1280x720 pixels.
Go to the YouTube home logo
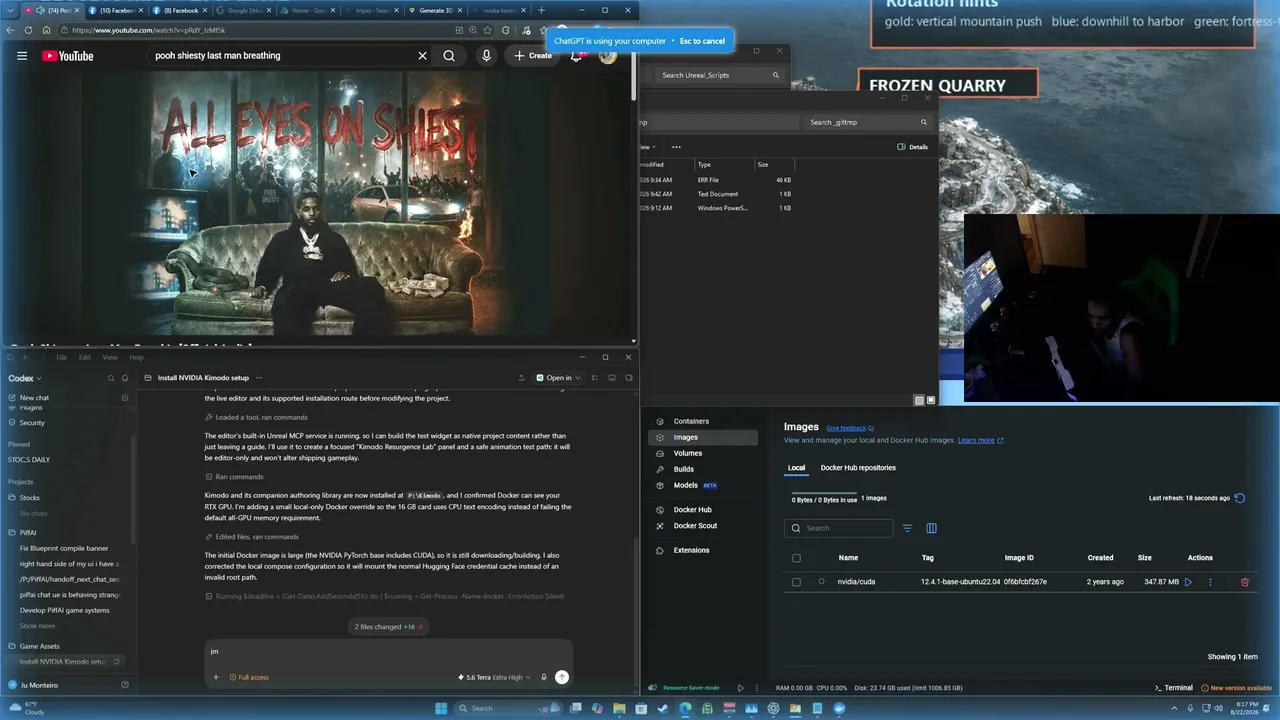[x=68, y=56]
